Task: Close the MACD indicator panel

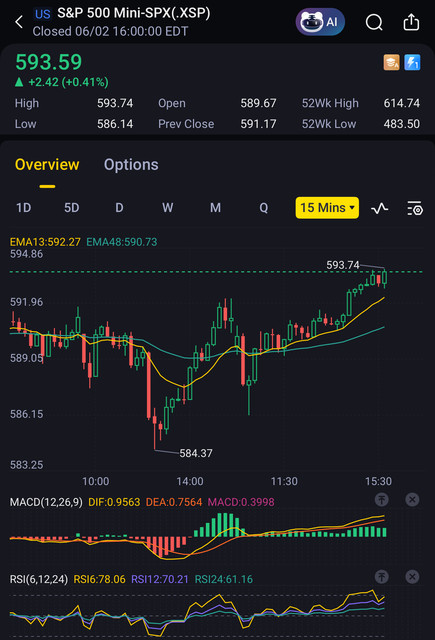Action: [x=412, y=499]
